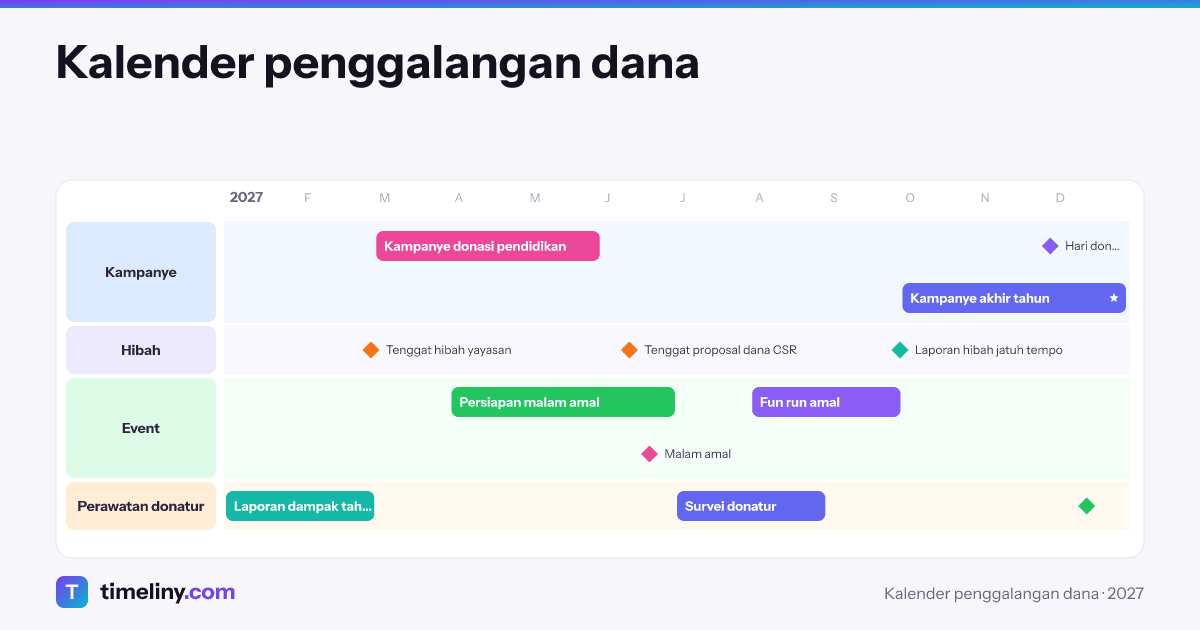Click the Hari don... milestone label
Viewport: 1200px width, 630px height.
[x=1092, y=246]
